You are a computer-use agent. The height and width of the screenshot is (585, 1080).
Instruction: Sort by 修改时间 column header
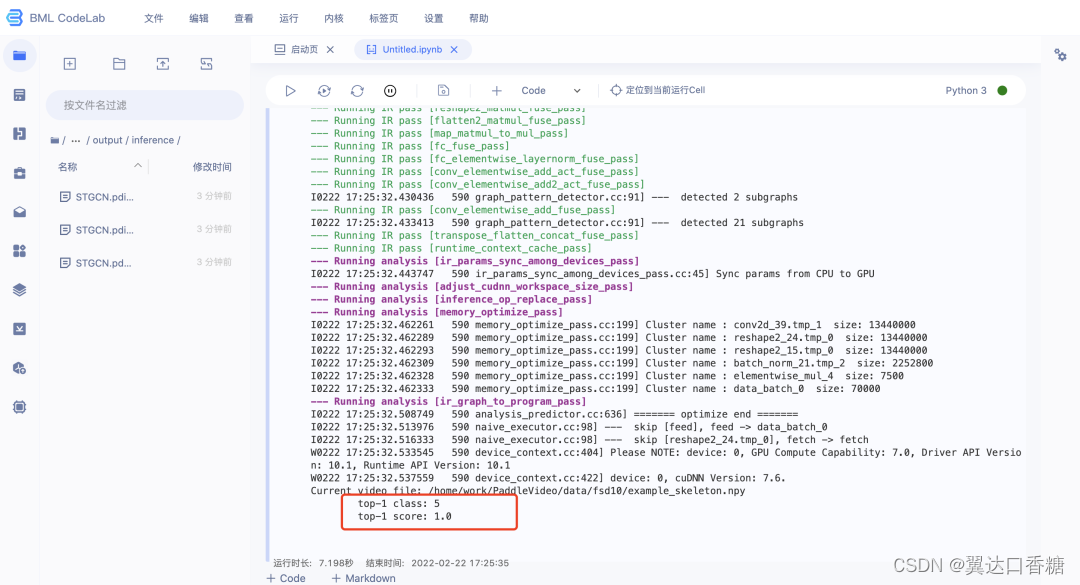pyautogui.click(x=212, y=167)
